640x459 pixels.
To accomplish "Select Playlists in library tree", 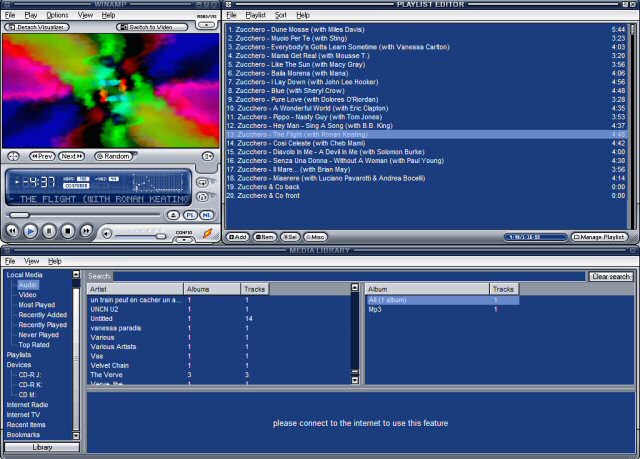I will pos(19,355).
